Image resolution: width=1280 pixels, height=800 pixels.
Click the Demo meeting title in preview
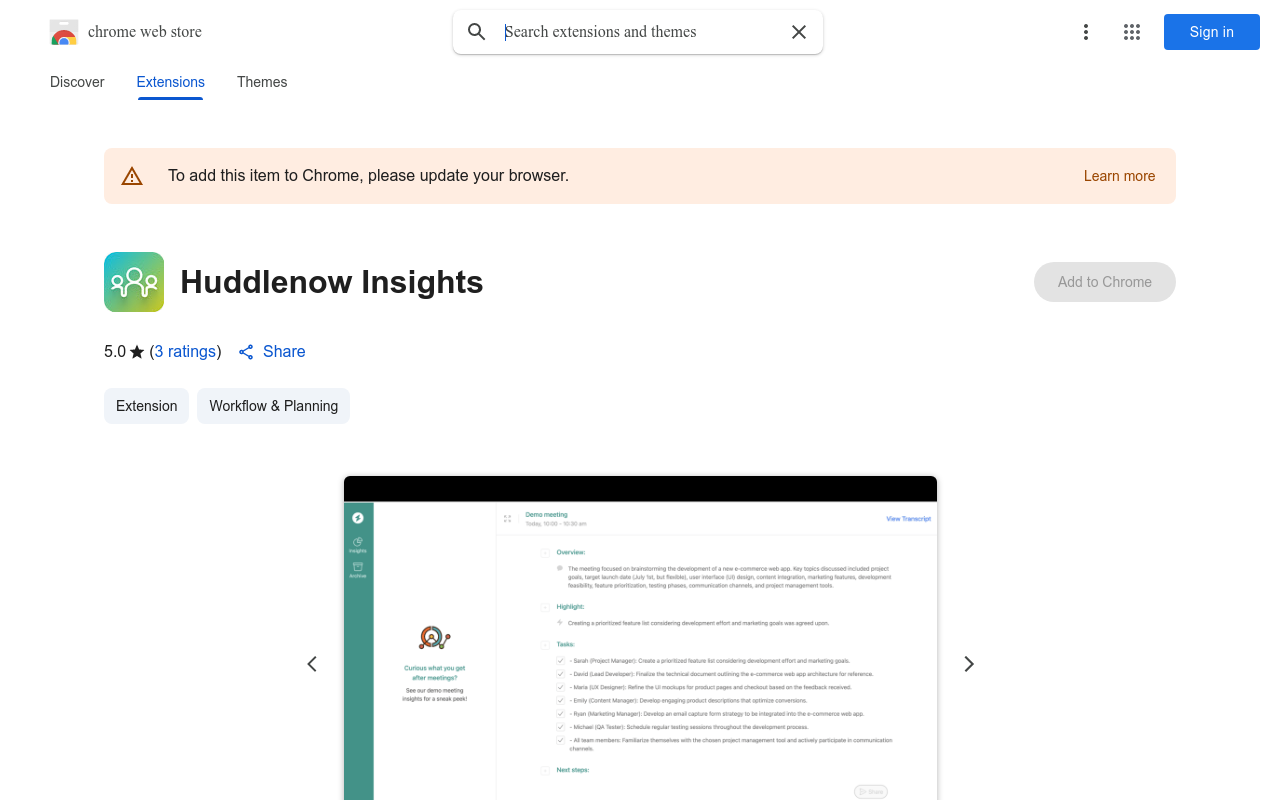pyautogui.click(x=546, y=515)
